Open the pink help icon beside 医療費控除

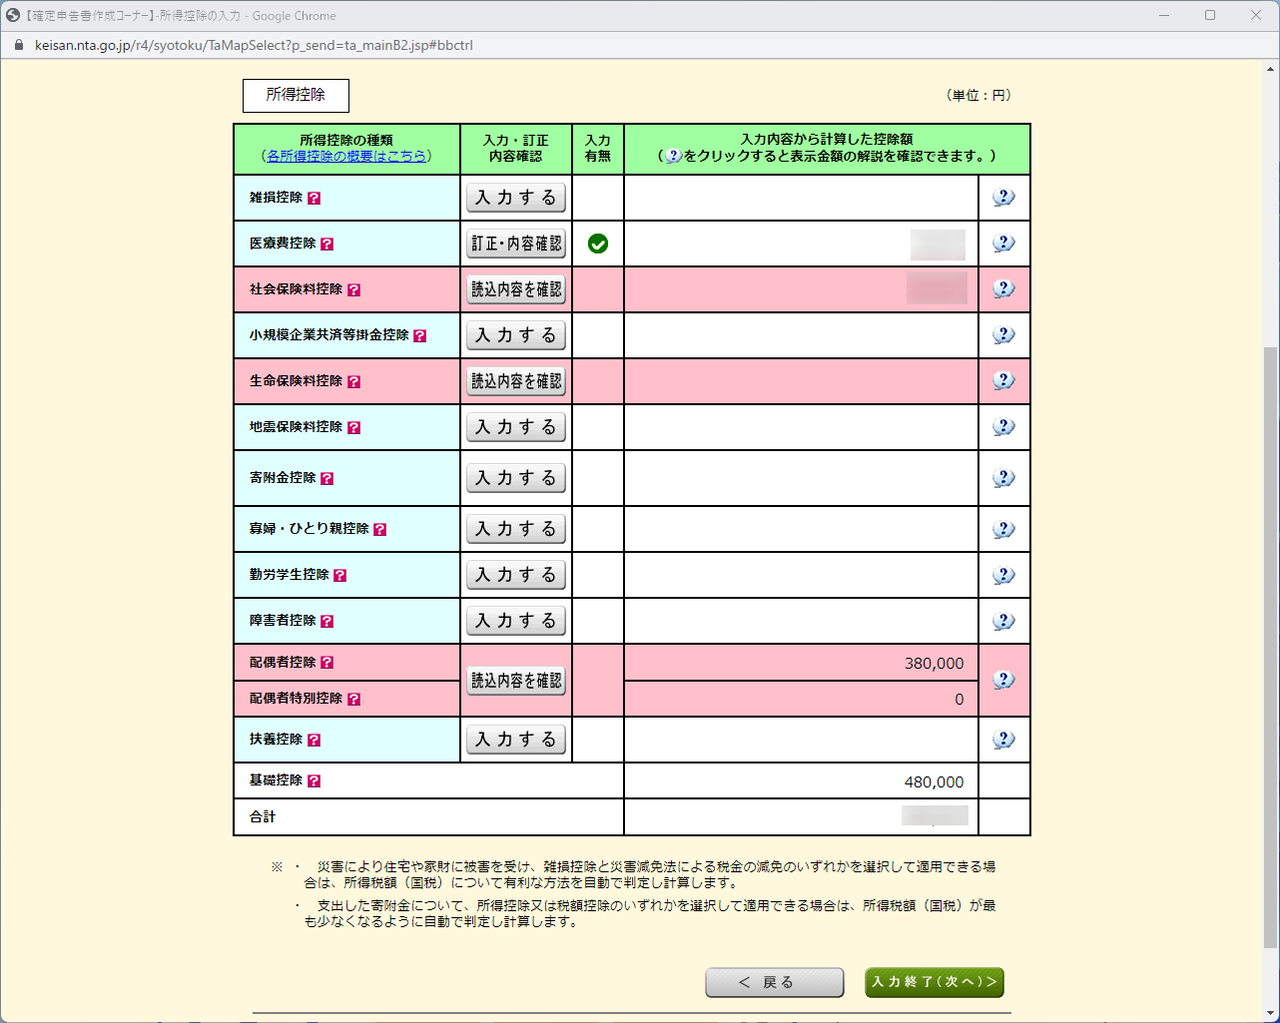[x=327, y=244]
